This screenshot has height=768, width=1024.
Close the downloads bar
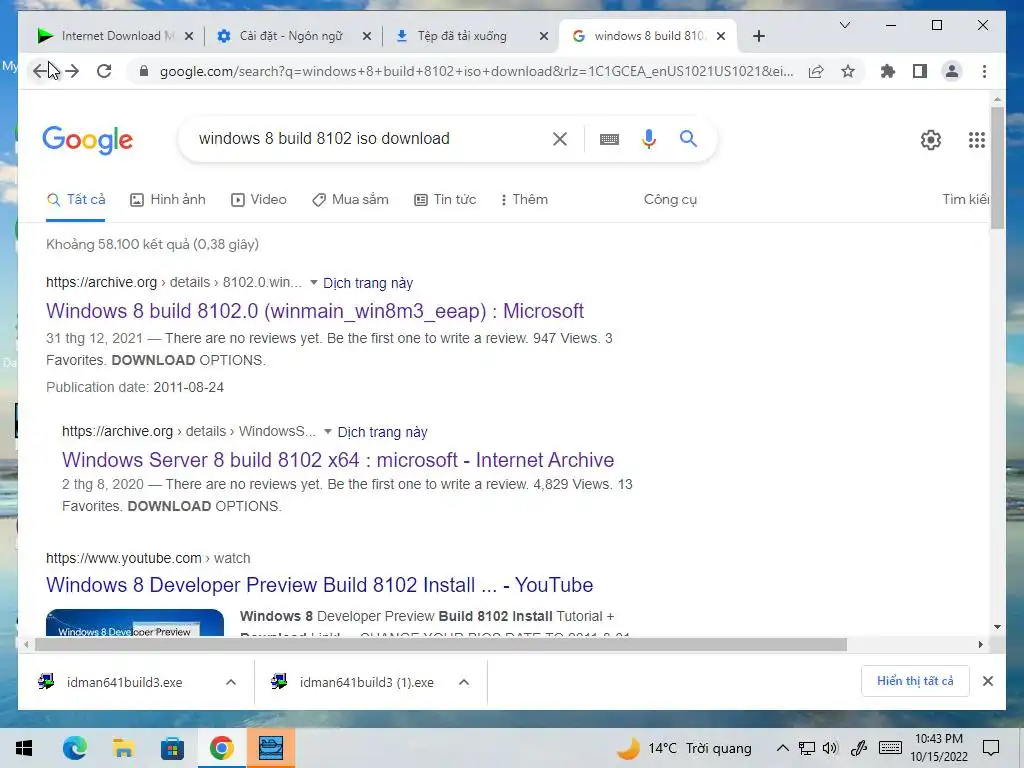click(987, 681)
